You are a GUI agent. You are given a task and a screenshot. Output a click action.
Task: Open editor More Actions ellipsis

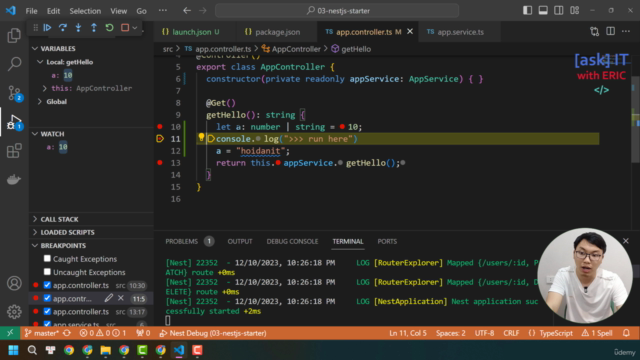(626, 31)
